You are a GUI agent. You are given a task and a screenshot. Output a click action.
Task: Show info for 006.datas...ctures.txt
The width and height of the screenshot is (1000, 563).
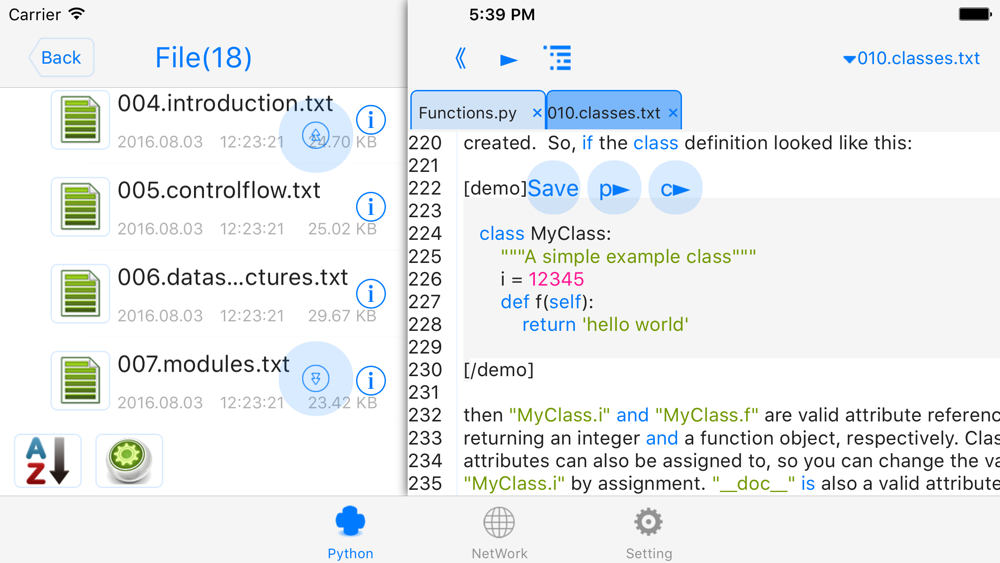point(371,294)
